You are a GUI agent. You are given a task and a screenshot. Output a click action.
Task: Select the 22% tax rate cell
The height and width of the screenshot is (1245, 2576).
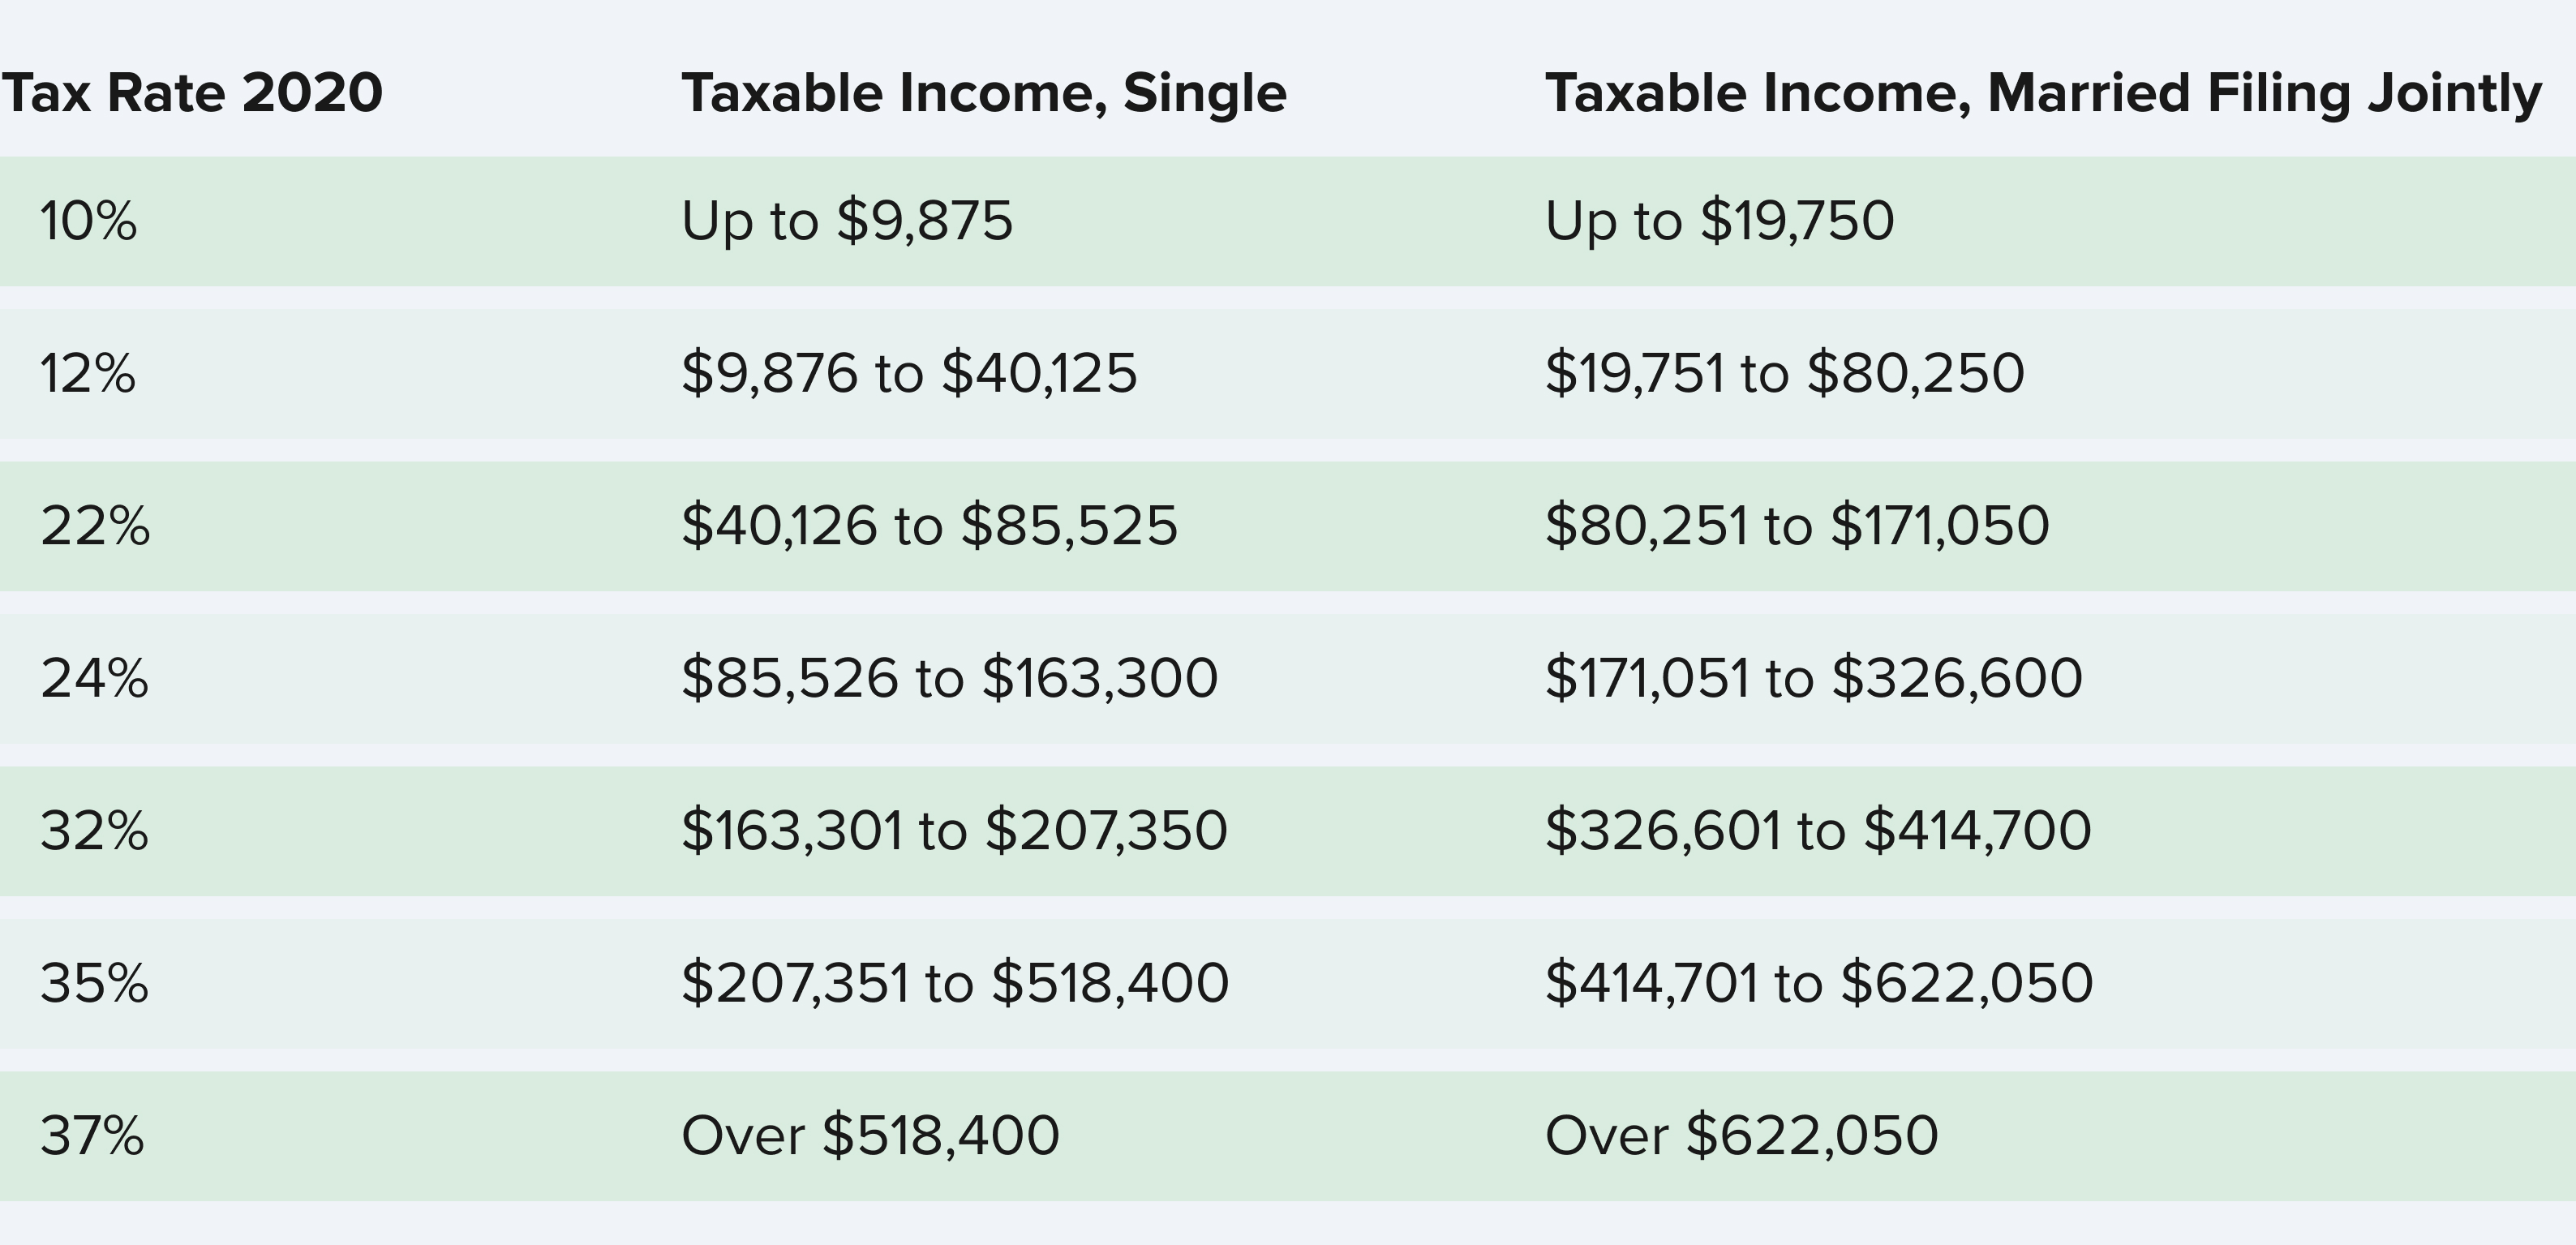pos(95,526)
